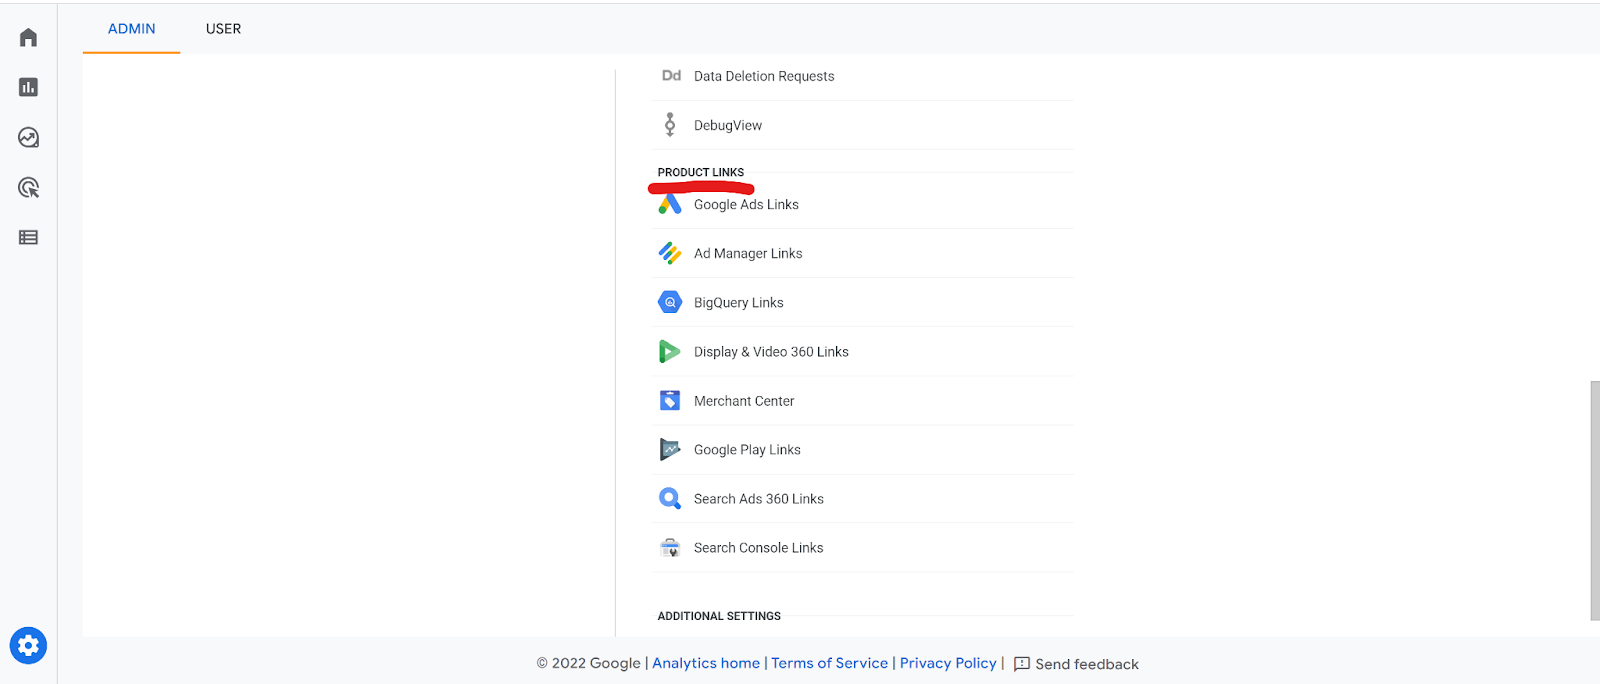Click the Display & Video 360 icon
1600x684 pixels.
[670, 351]
